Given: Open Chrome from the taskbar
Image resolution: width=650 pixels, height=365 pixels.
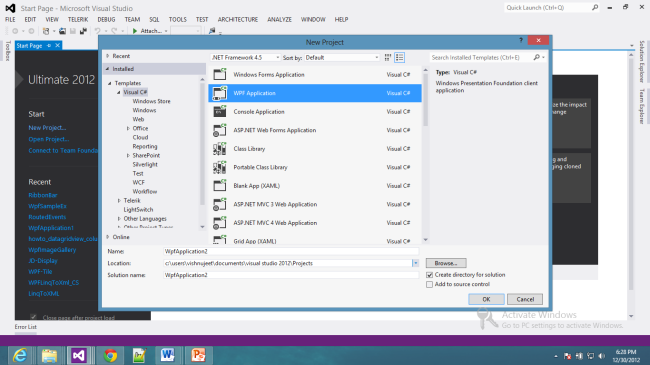Looking at the screenshot, I should pyautogui.click(x=110, y=355).
